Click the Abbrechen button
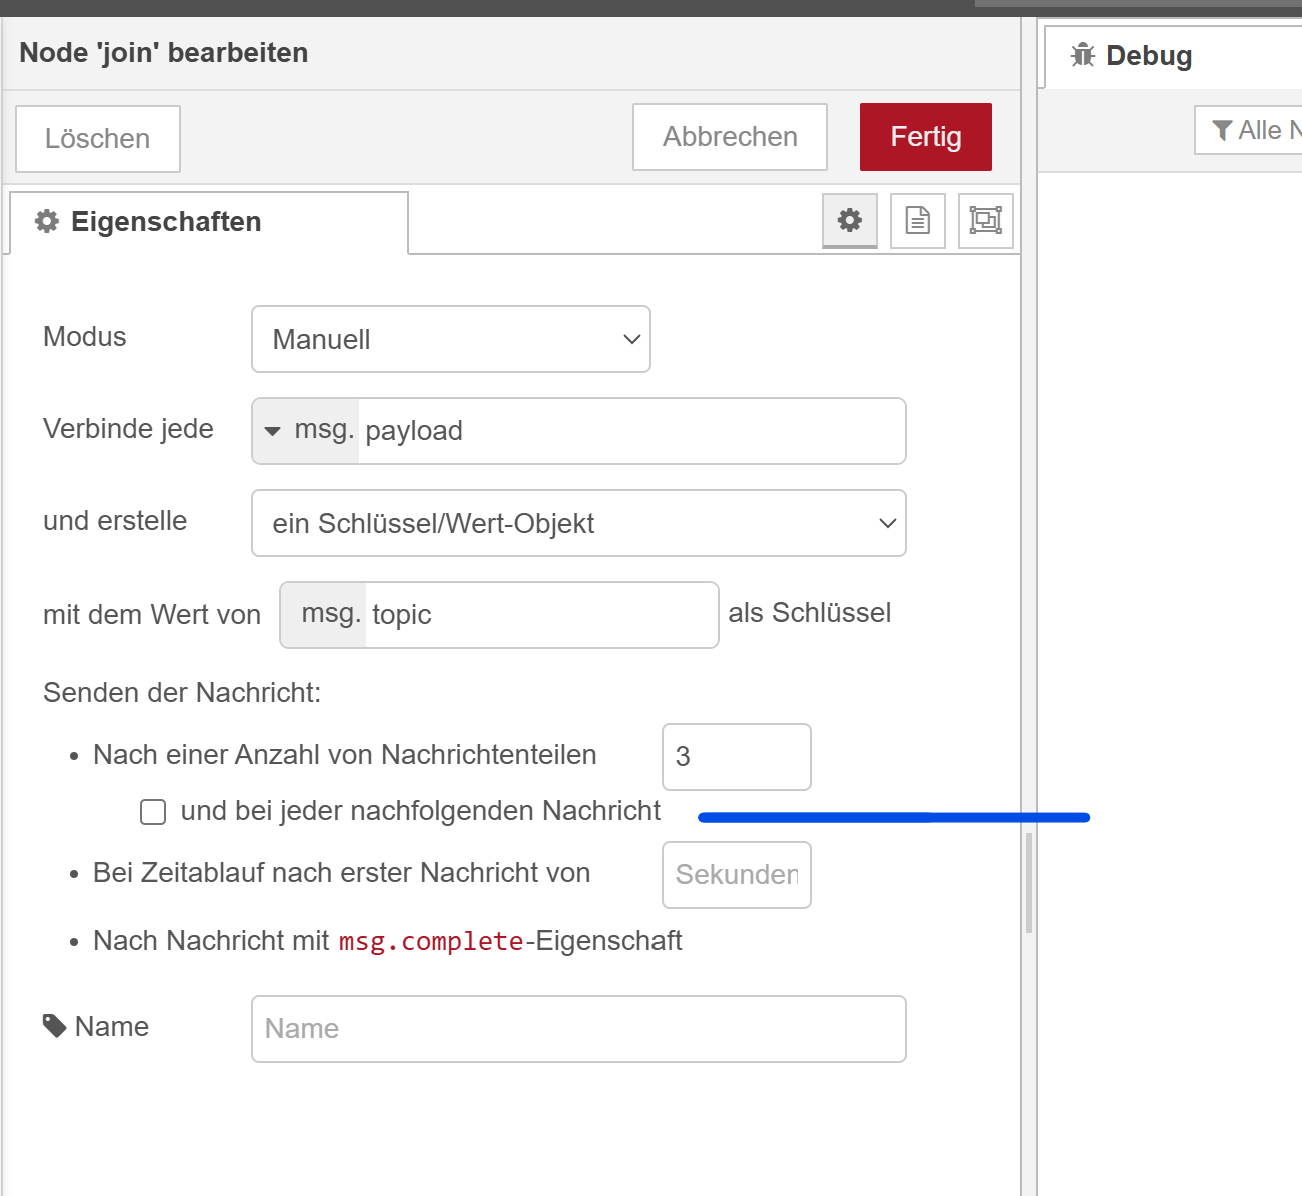The height and width of the screenshot is (1196, 1302). (730, 137)
